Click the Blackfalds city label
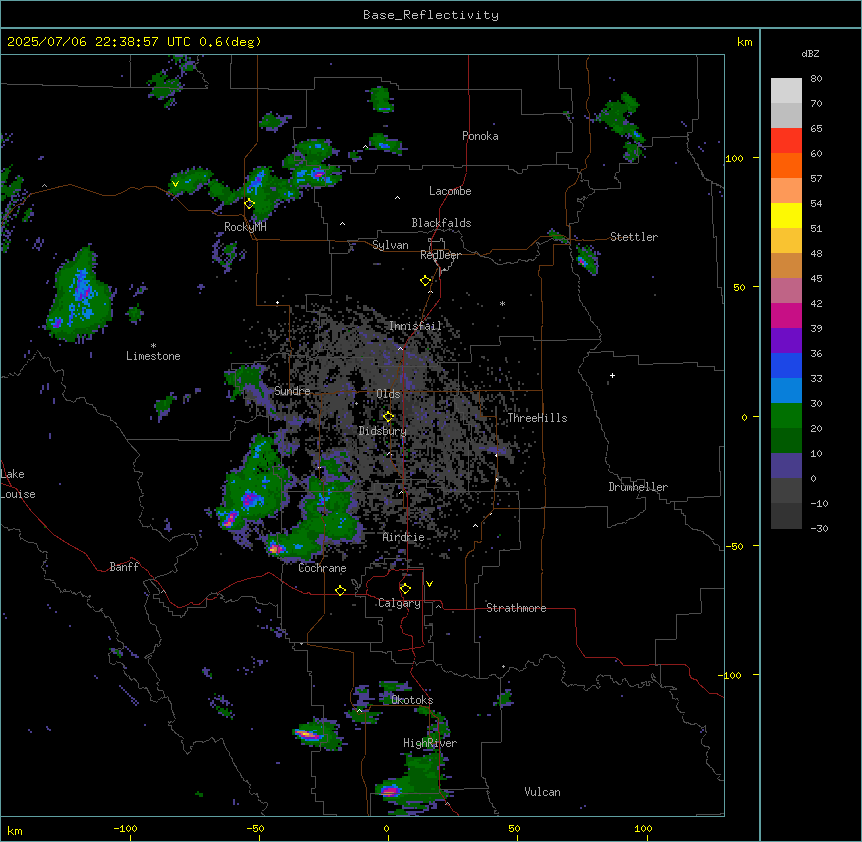This screenshot has height=842, width=862. tap(441, 223)
